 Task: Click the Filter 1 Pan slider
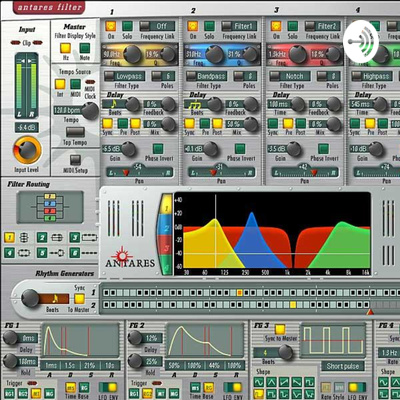pos(139,172)
